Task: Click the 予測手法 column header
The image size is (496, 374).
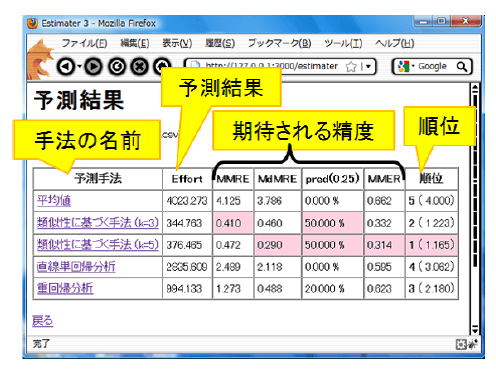Action: 98,179
